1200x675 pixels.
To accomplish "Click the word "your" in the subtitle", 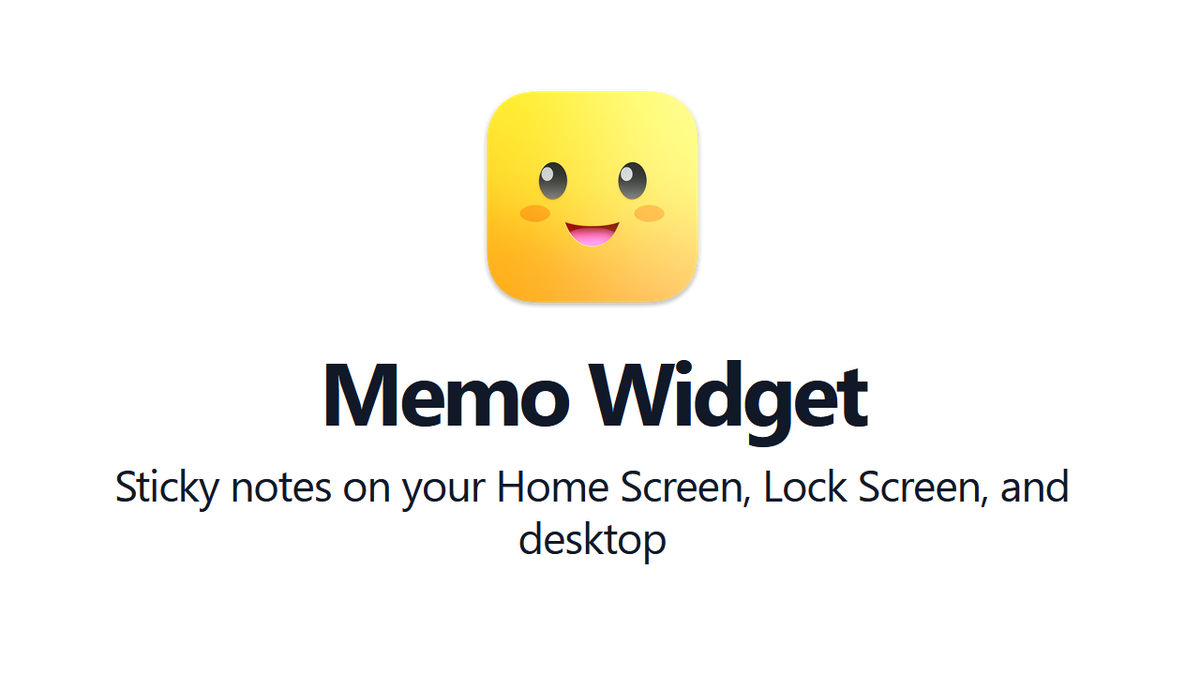I will point(443,493).
